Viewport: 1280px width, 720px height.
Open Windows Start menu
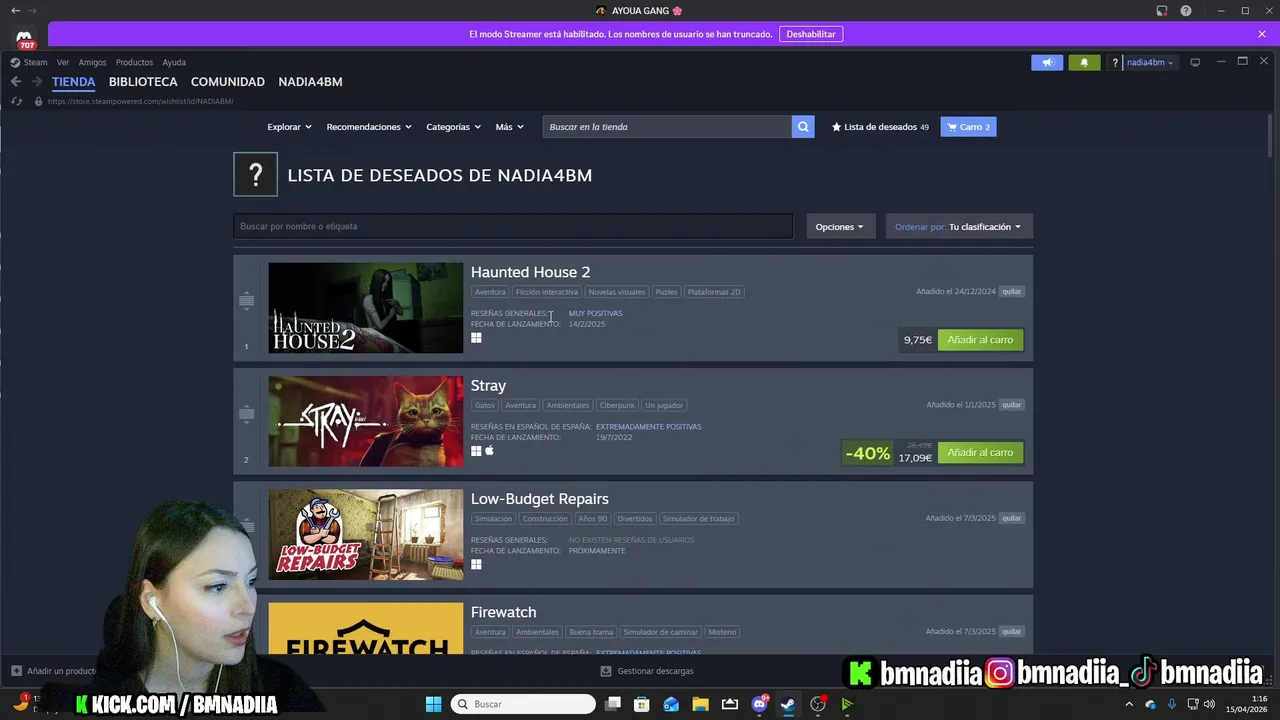coord(433,704)
